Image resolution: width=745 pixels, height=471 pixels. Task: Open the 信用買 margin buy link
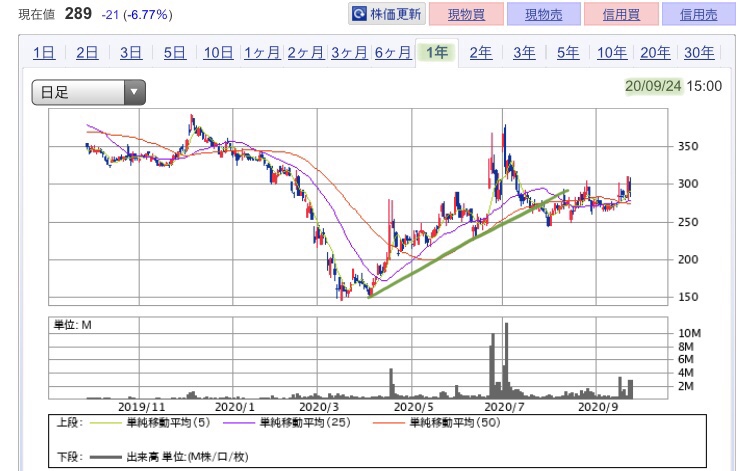click(x=621, y=14)
